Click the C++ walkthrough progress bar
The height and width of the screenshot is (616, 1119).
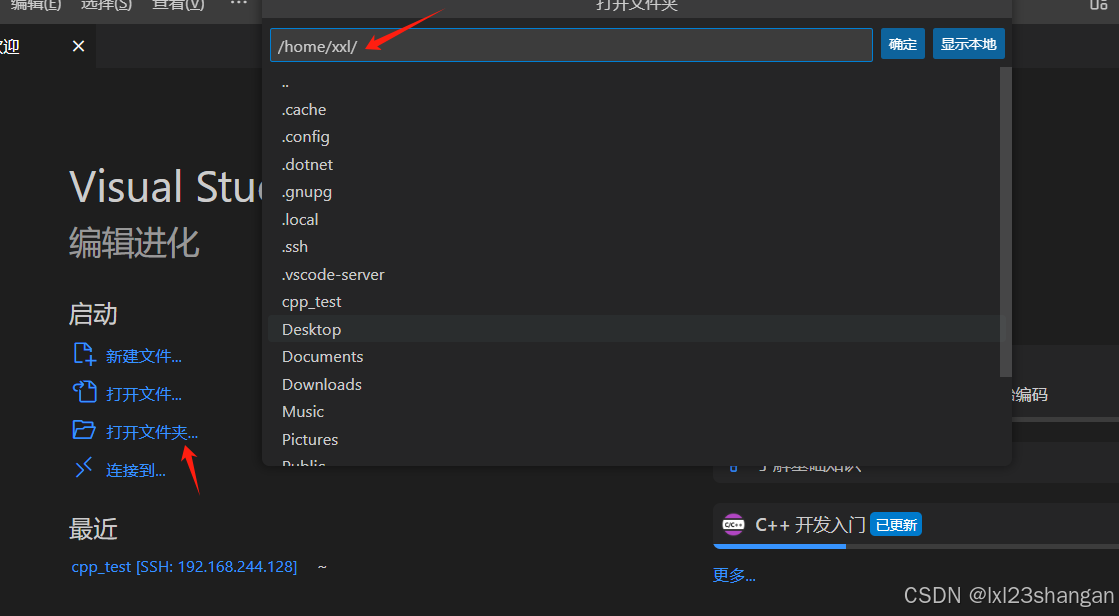click(916, 547)
